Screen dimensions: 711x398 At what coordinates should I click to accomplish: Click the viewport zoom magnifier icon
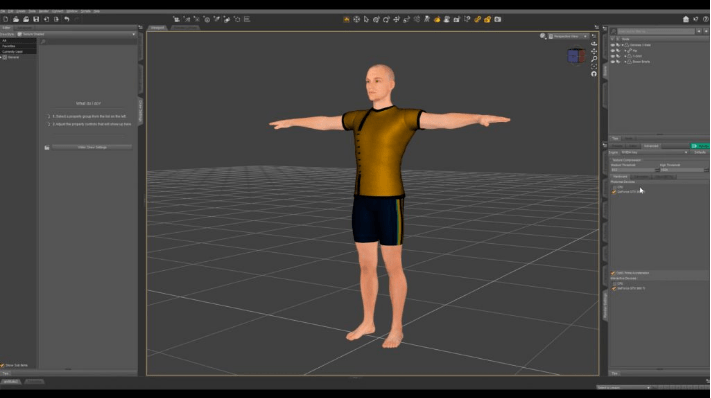pos(594,59)
